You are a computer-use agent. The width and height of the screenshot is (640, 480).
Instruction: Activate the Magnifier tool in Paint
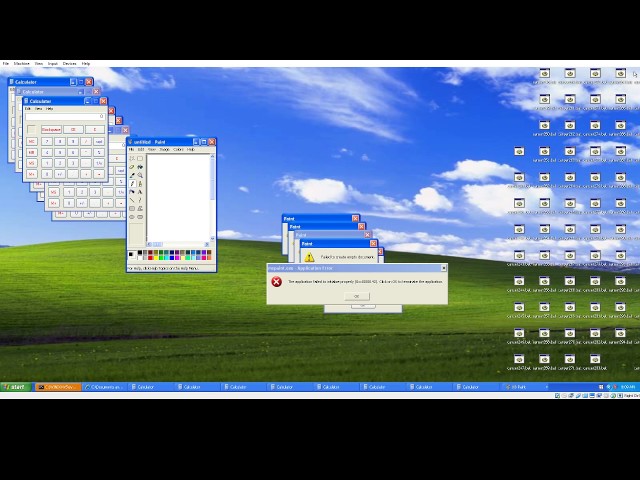click(140, 175)
